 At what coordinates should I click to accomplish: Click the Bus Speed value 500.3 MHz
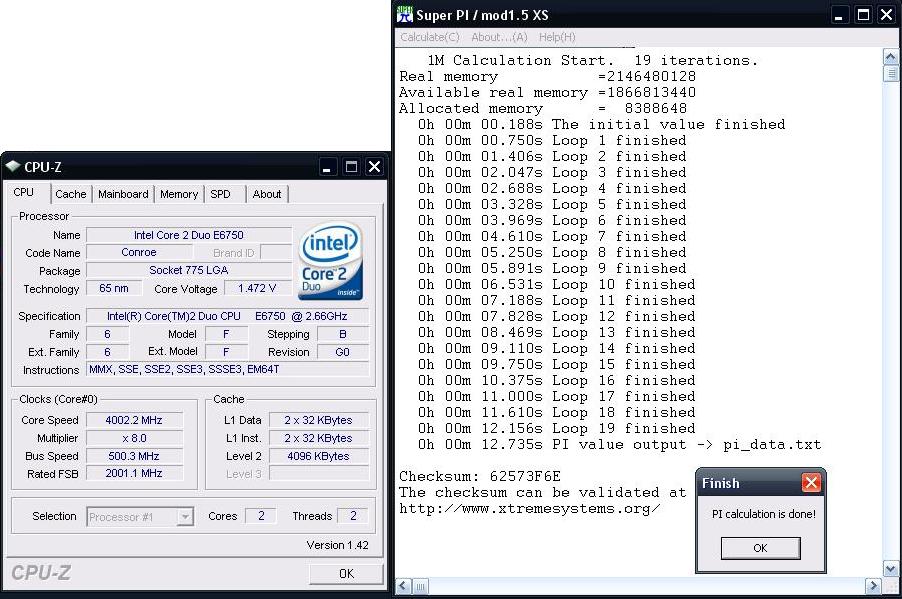[134, 456]
